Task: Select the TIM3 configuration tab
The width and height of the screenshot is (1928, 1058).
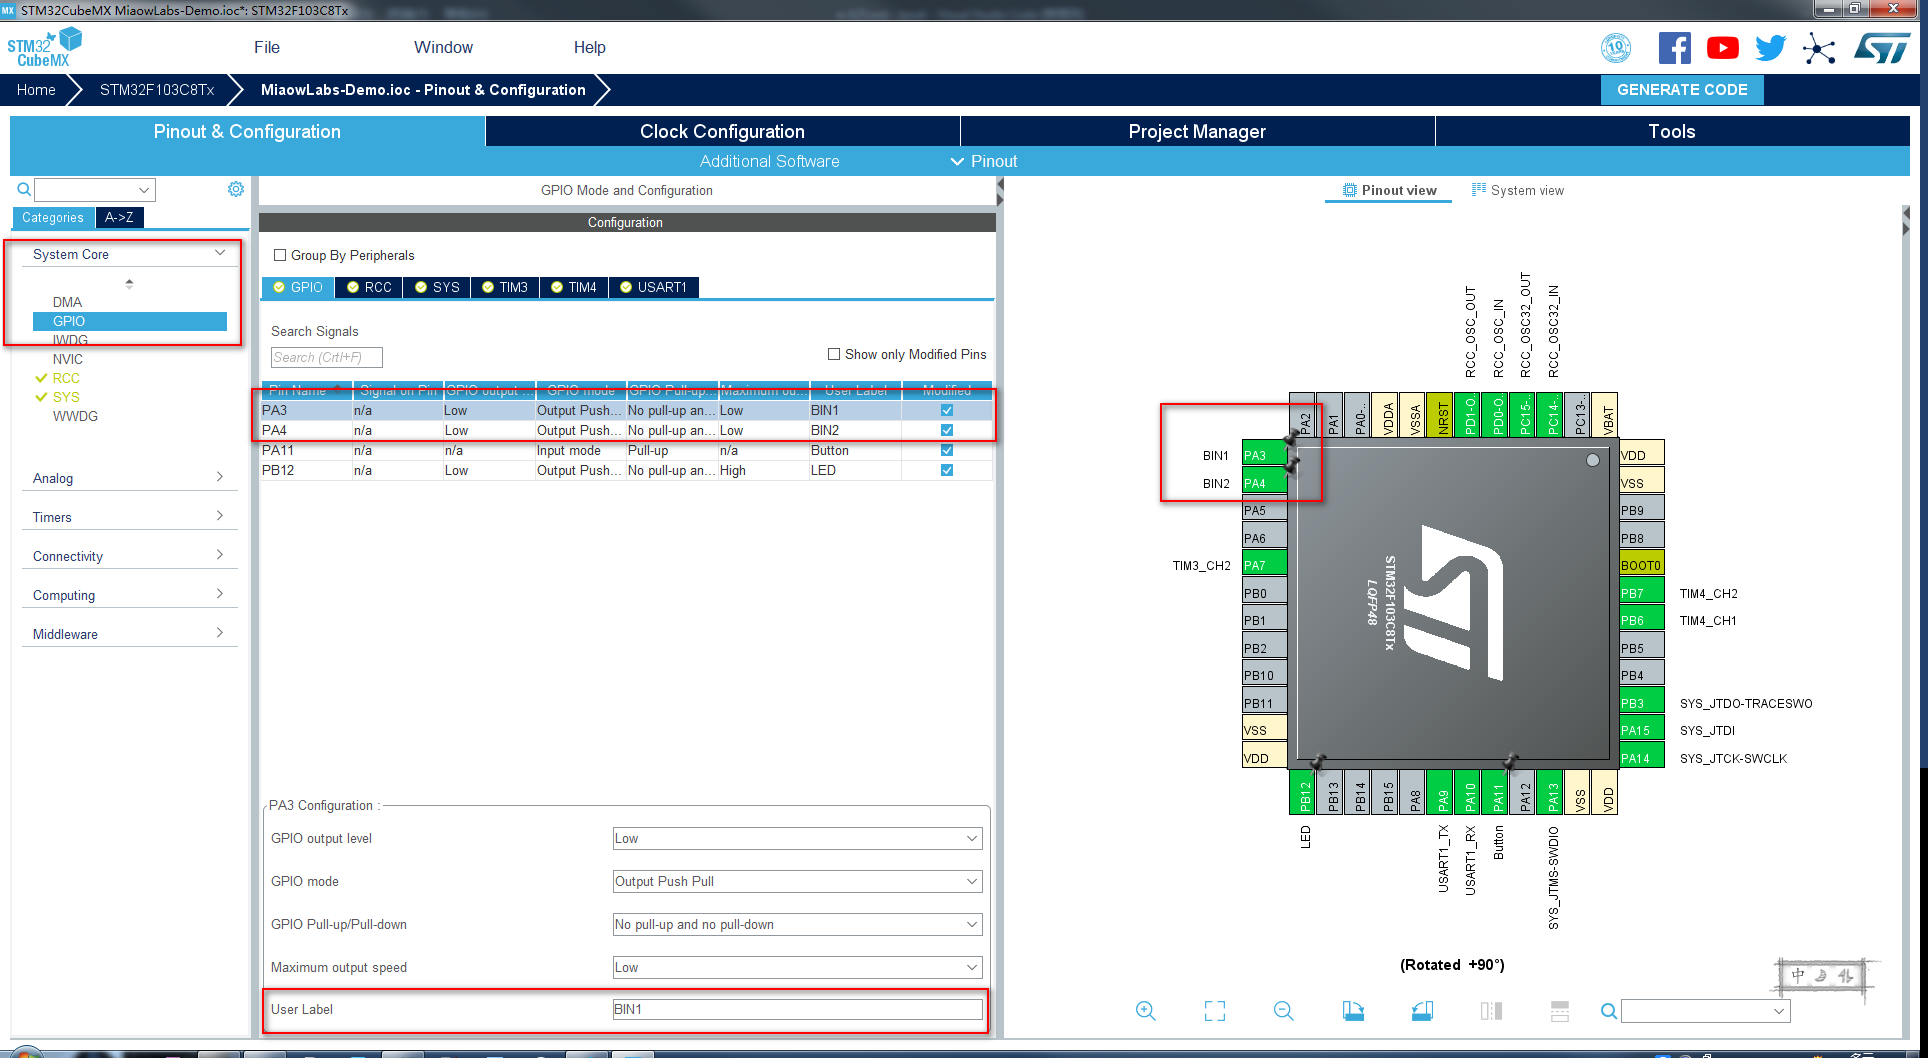Action: coord(504,287)
